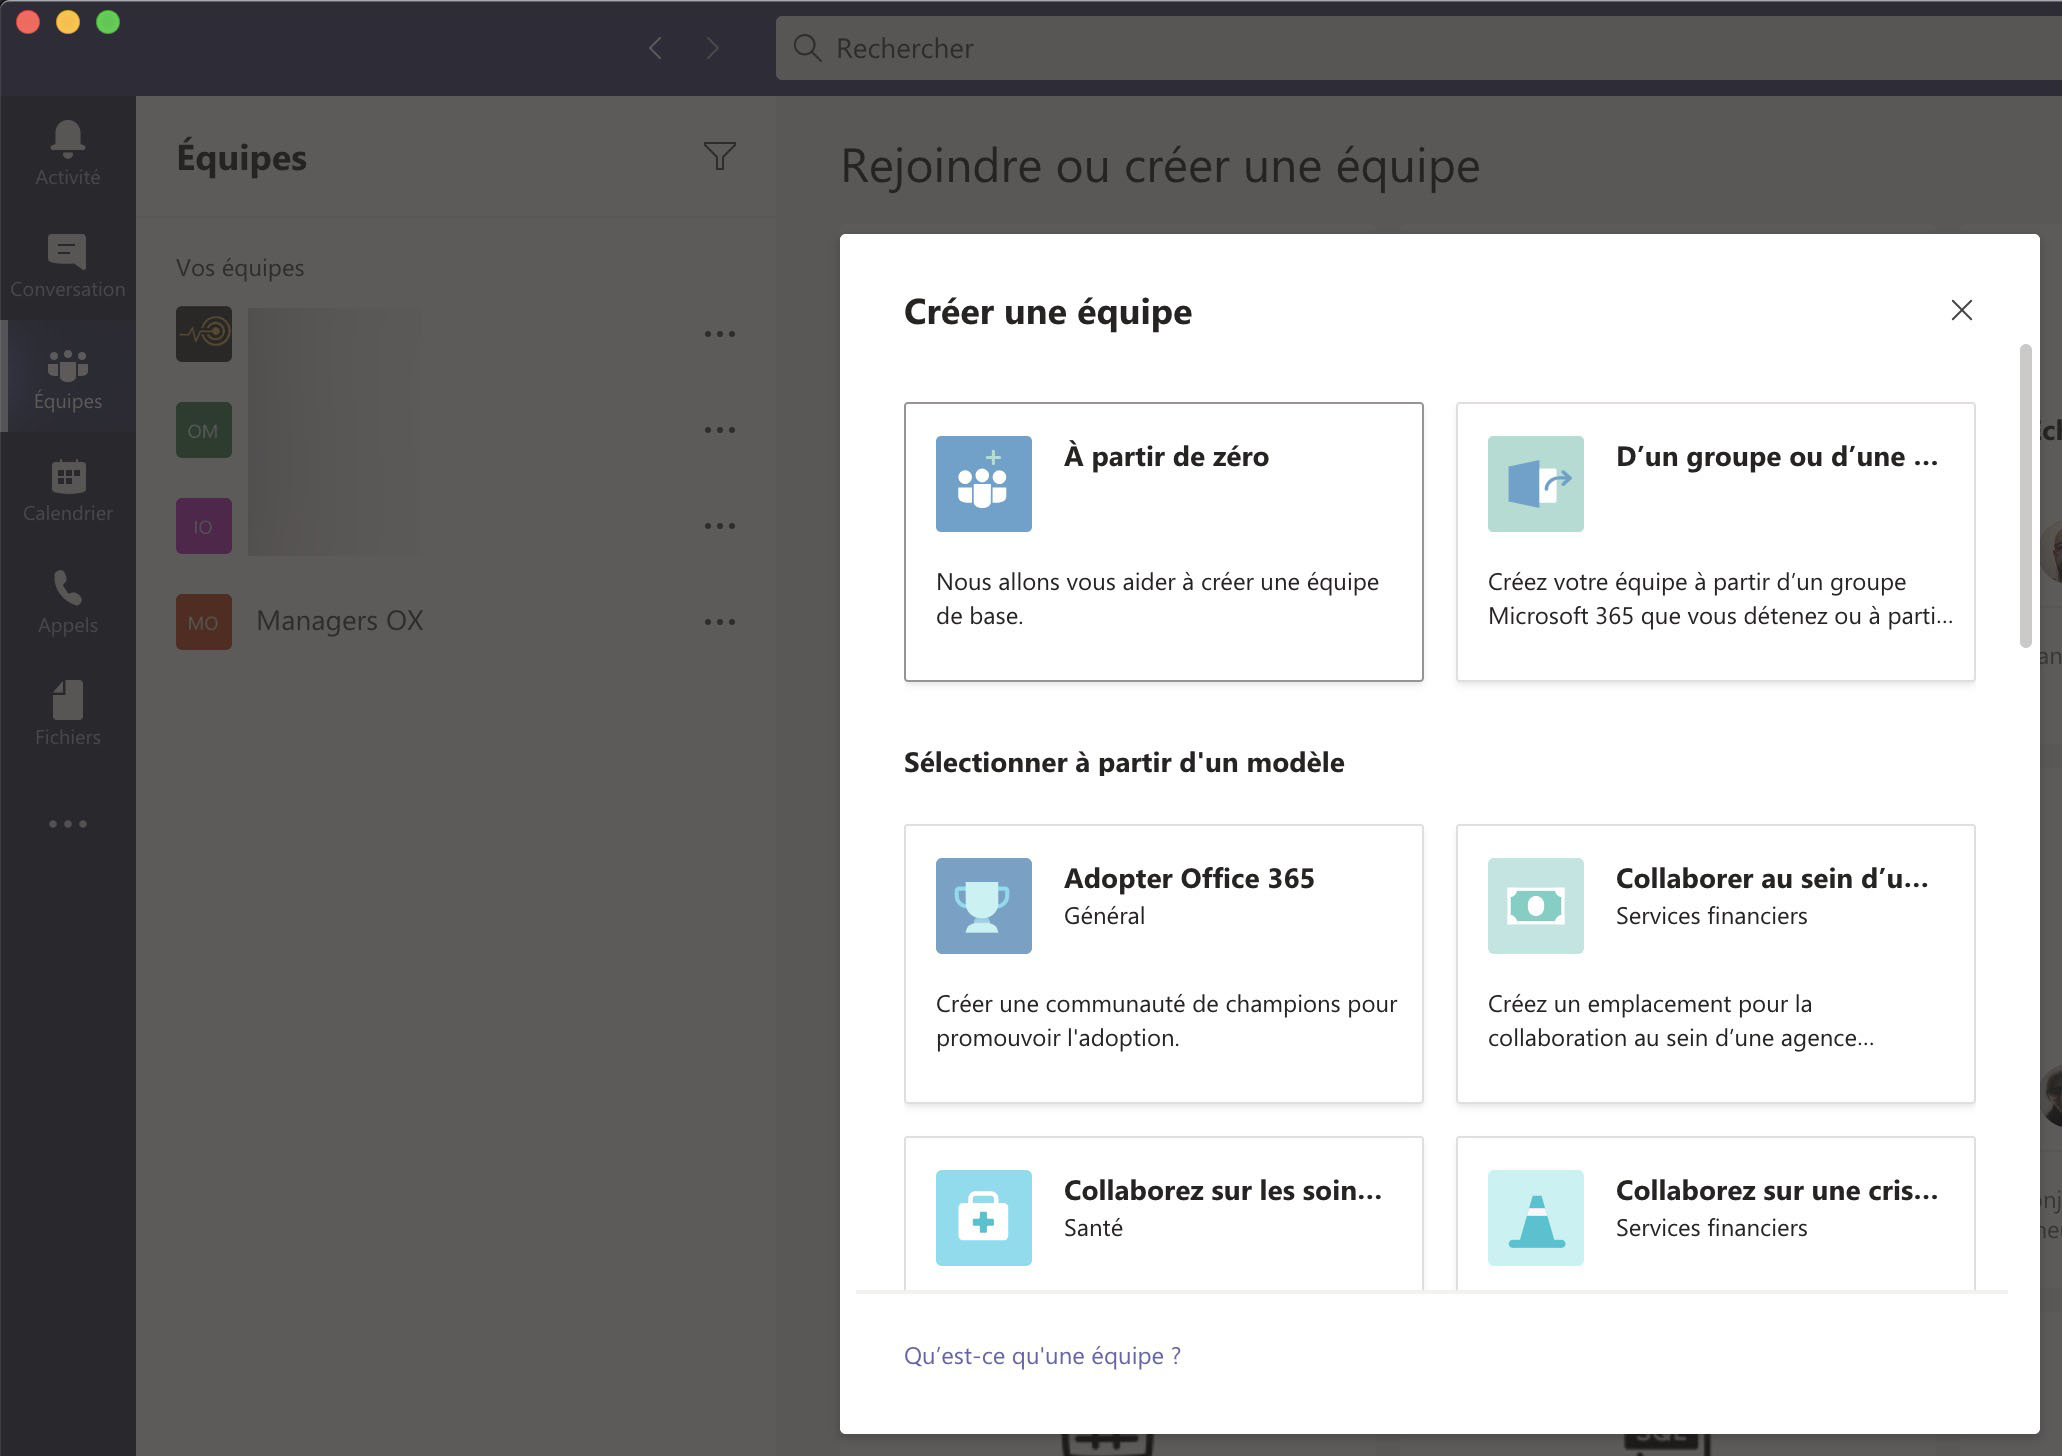This screenshot has width=2062, height=1456.
Task: Open "Qu'est-ce qu'une équipe ?" link
Action: point(1042,1356)
